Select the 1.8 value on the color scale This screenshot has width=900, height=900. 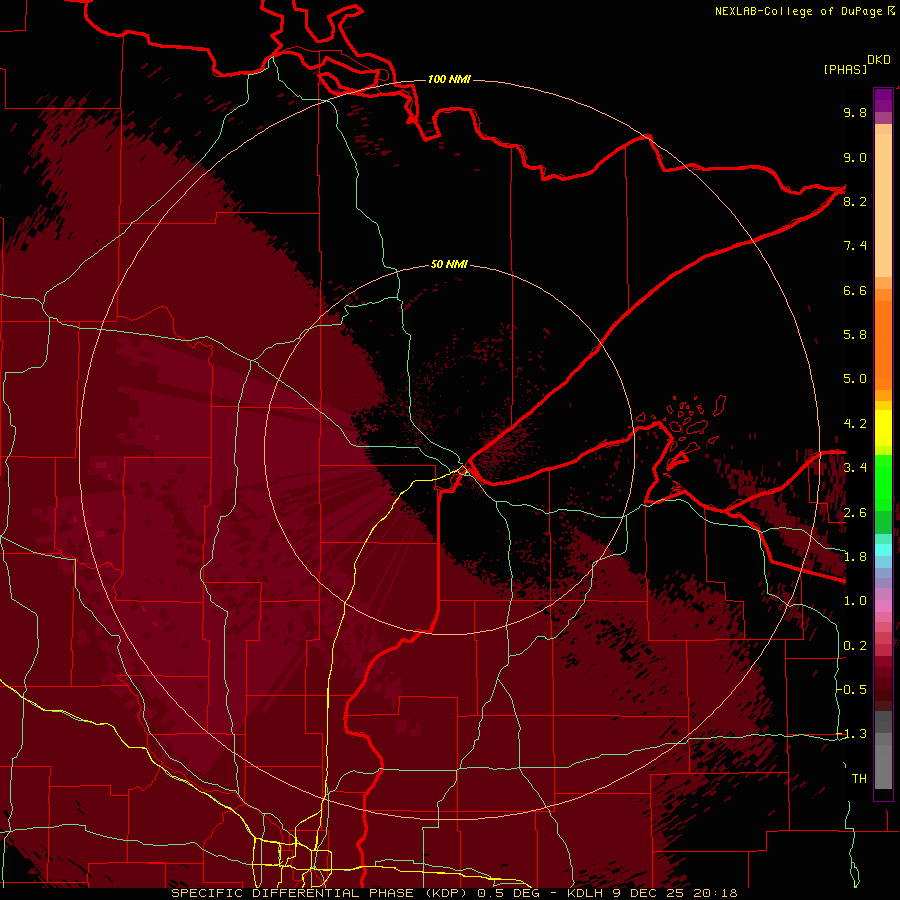click(x=855, y=557)
